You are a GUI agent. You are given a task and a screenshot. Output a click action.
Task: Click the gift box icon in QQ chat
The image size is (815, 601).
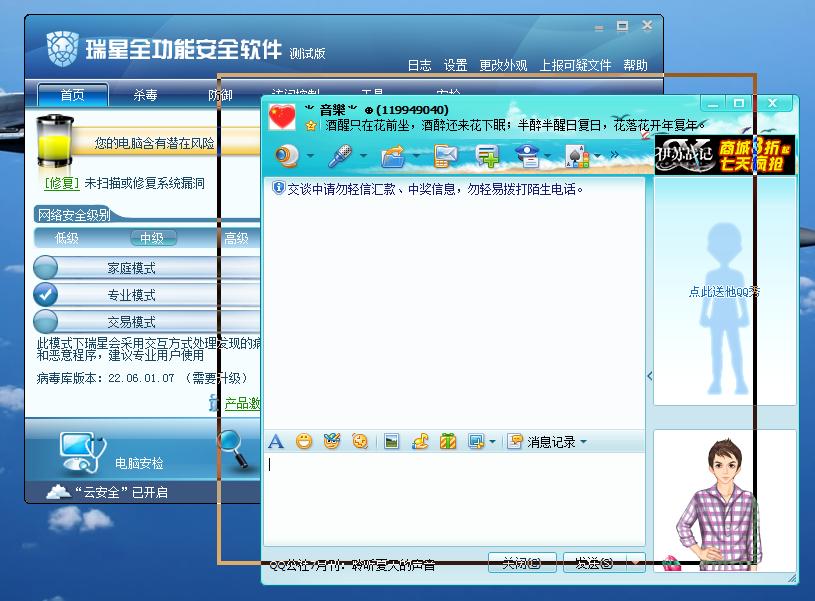tap(448, 441)
